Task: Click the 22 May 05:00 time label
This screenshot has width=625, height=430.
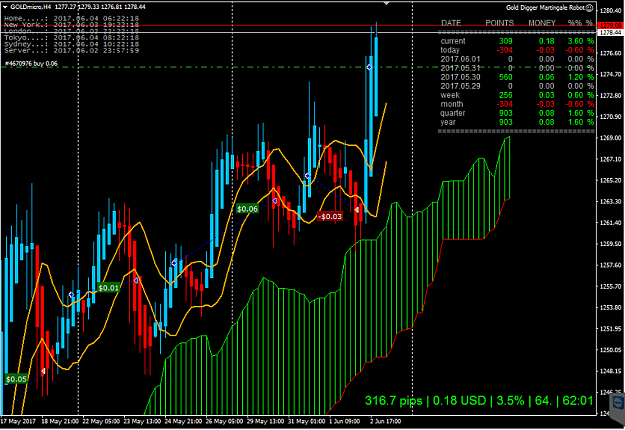Action: pos(101,421)
